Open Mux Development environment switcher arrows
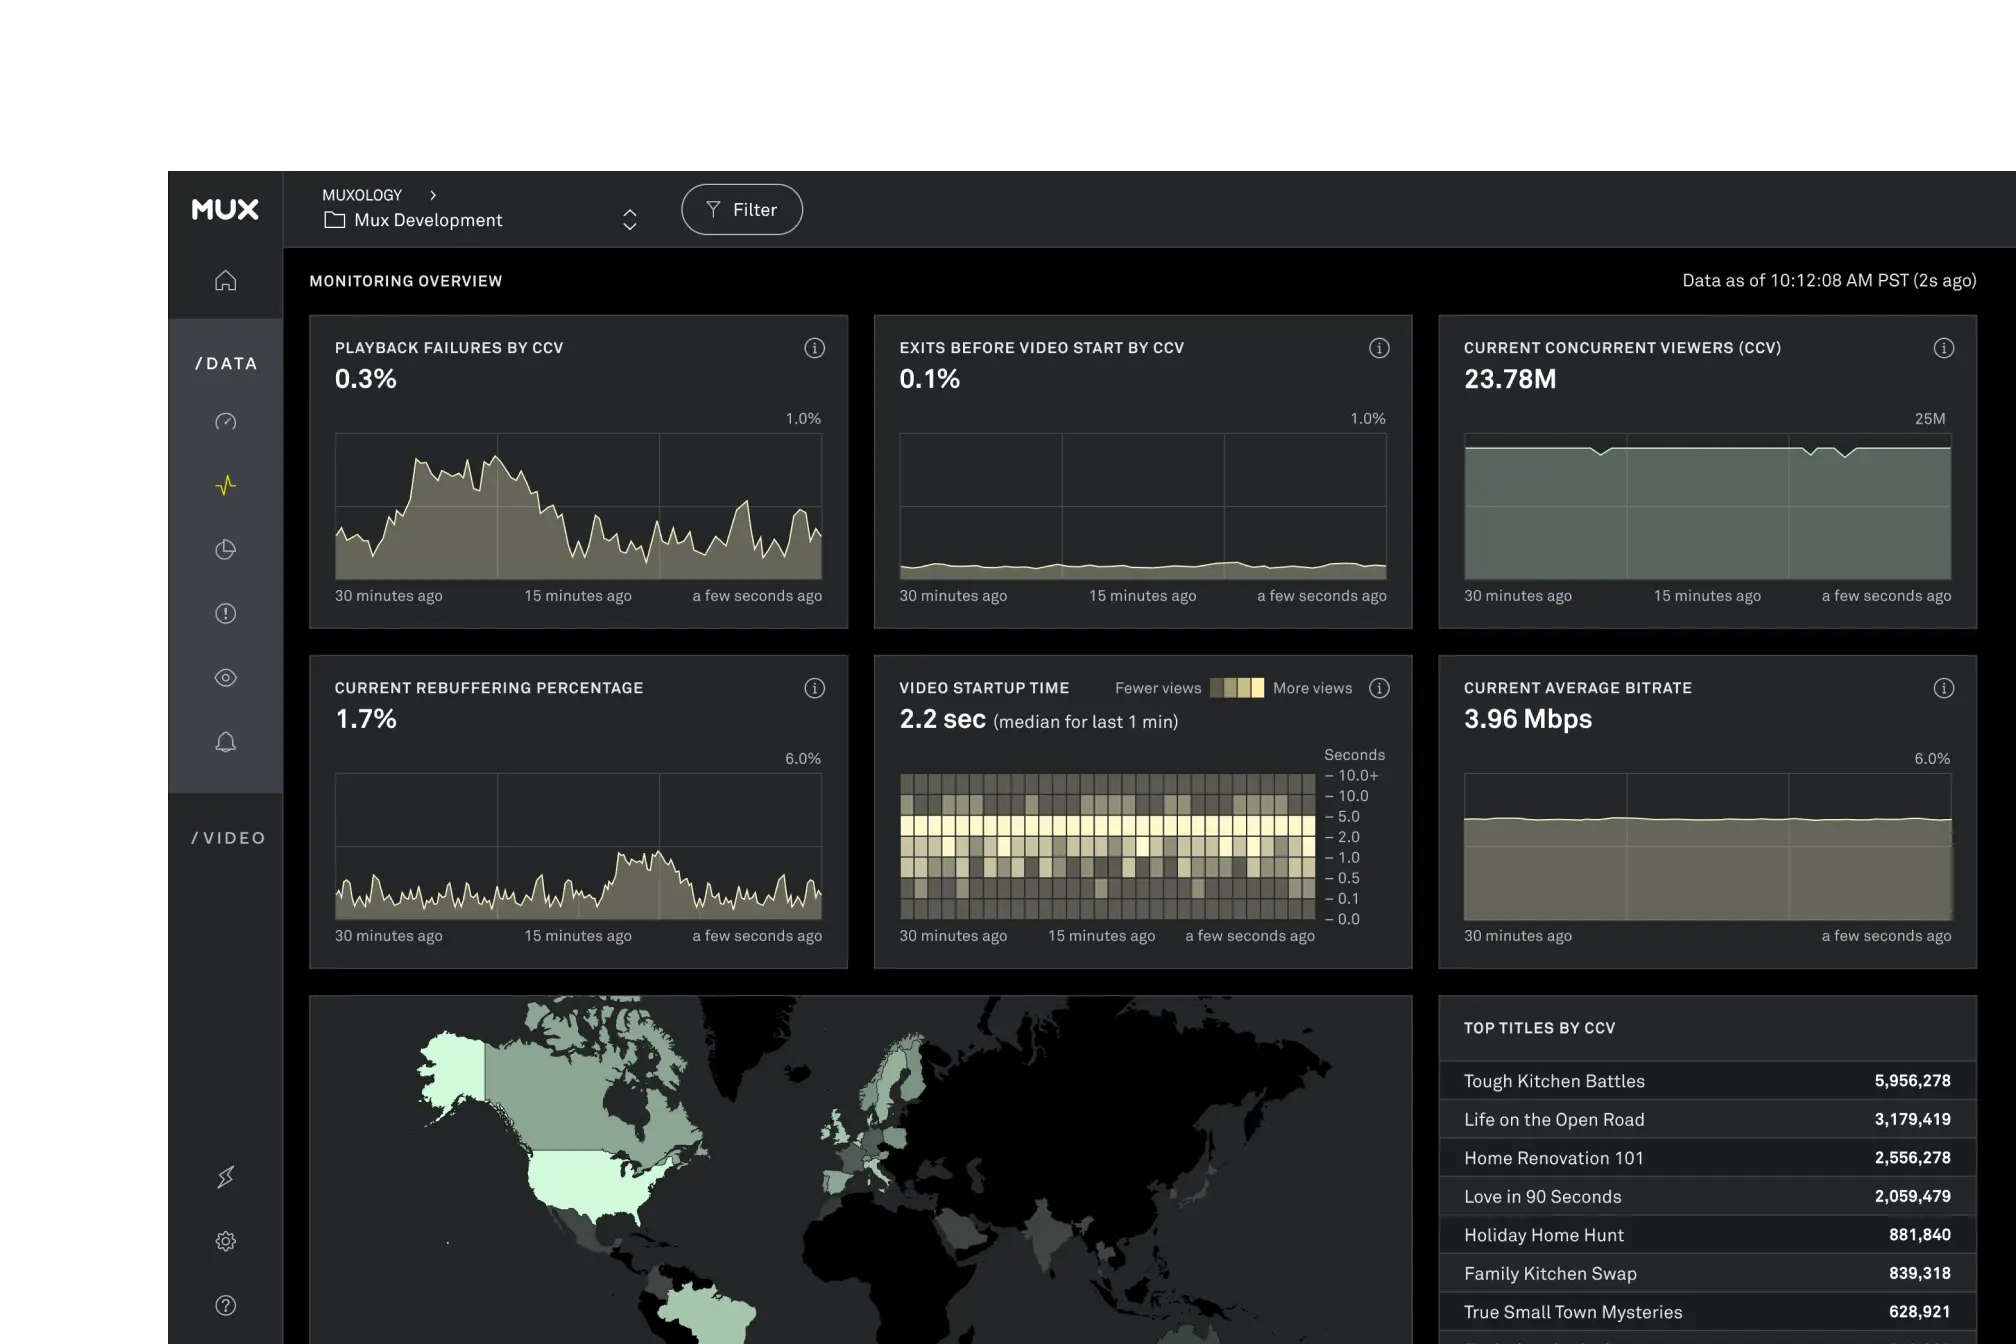Image resolution: width=2016 pixels, height=1344 pixels. (630, 220)
